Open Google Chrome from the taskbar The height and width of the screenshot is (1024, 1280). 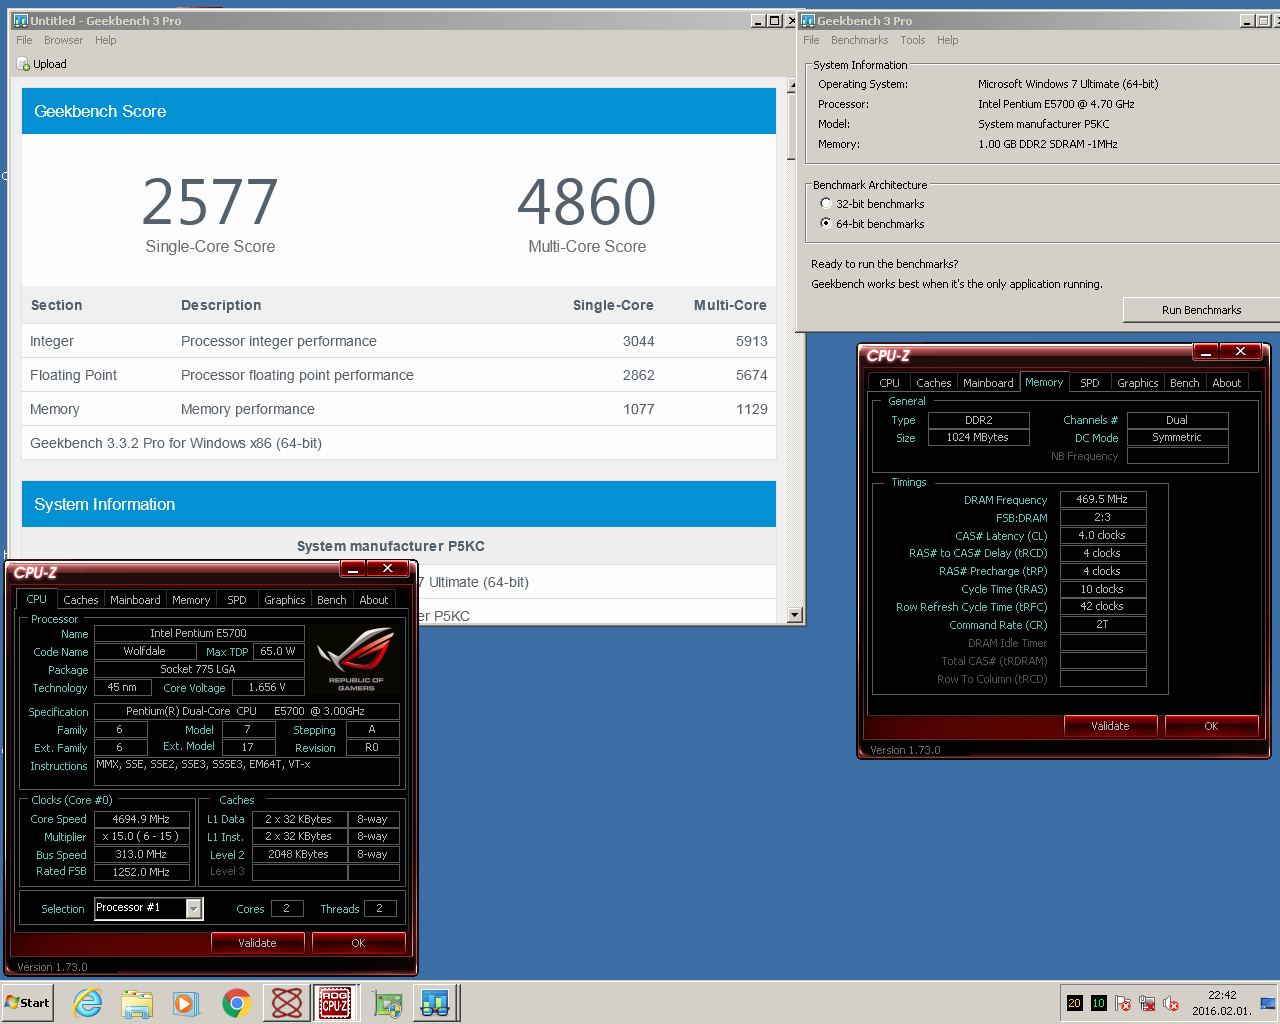236,1003
